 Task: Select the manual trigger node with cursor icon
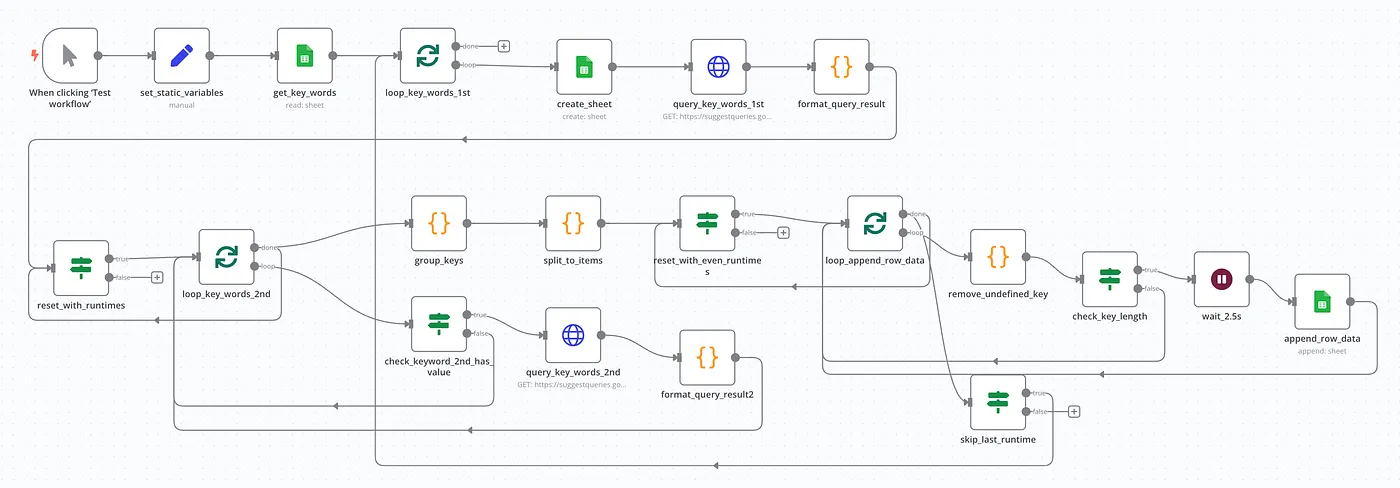(70, 55)
